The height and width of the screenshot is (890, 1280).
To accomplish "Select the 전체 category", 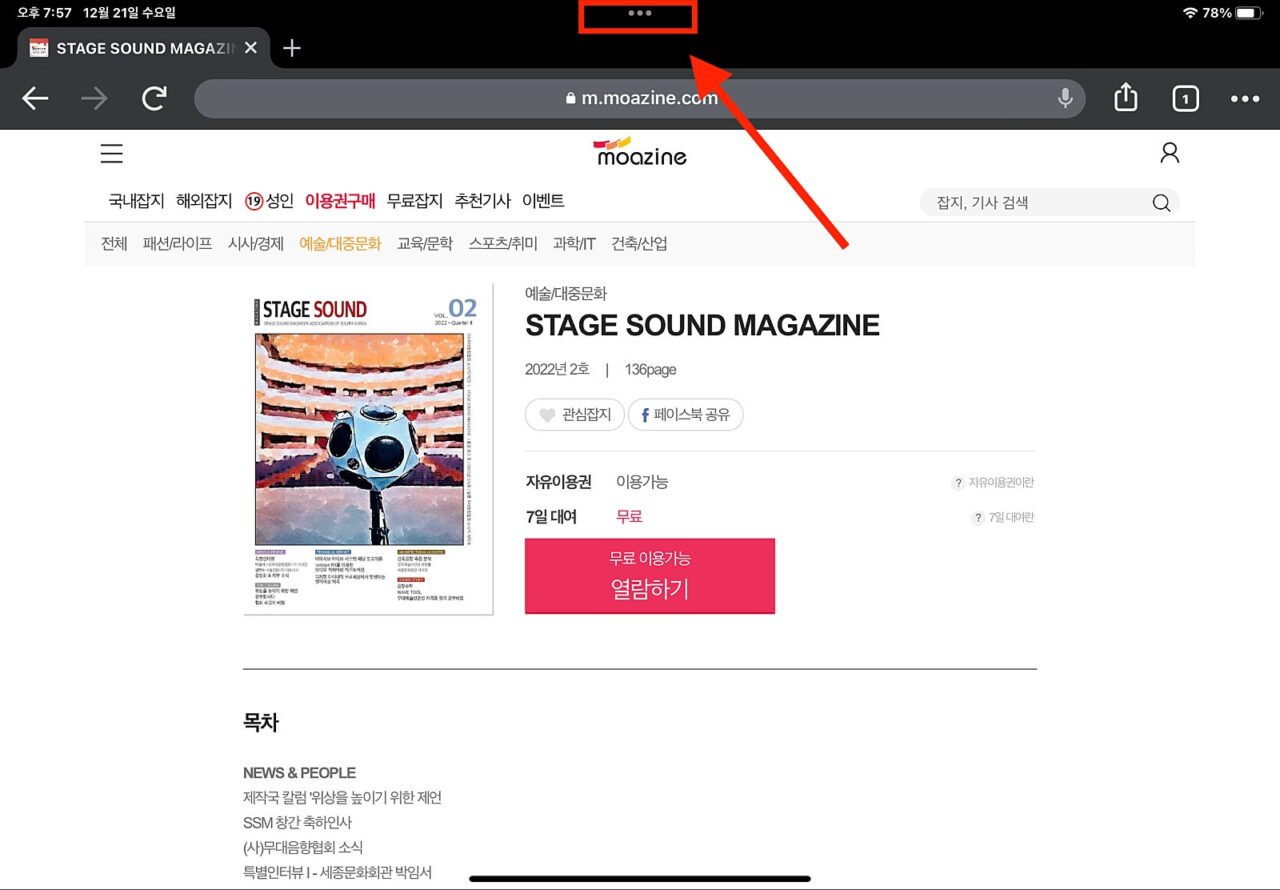I will pos(114,243).
